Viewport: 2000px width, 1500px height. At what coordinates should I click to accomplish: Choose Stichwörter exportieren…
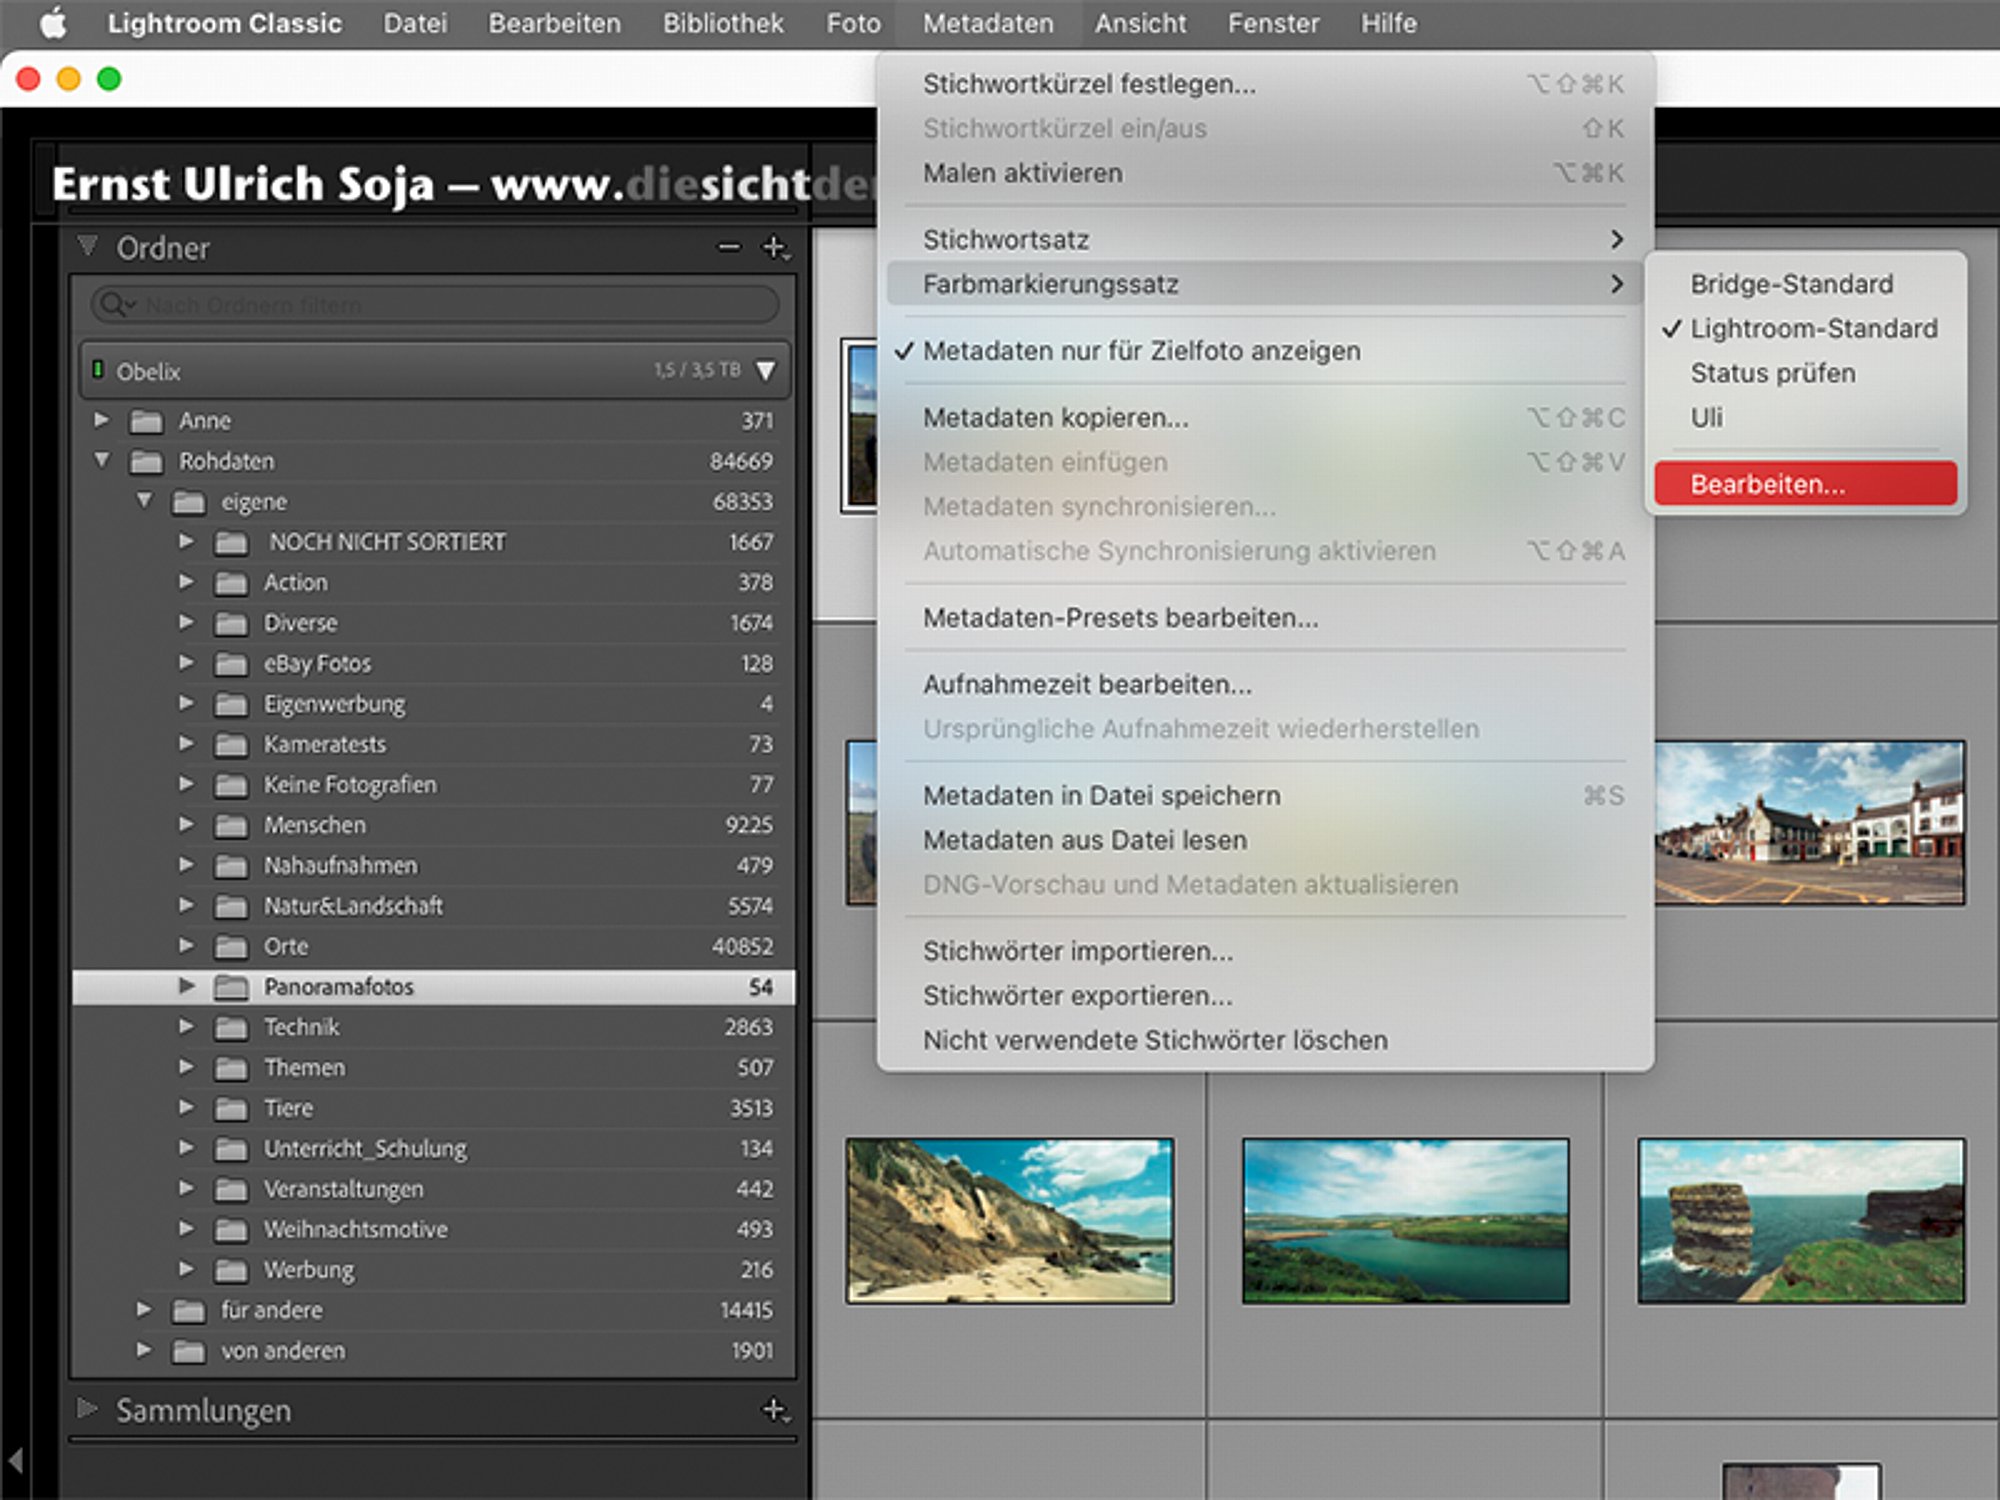click(1265, 996)
